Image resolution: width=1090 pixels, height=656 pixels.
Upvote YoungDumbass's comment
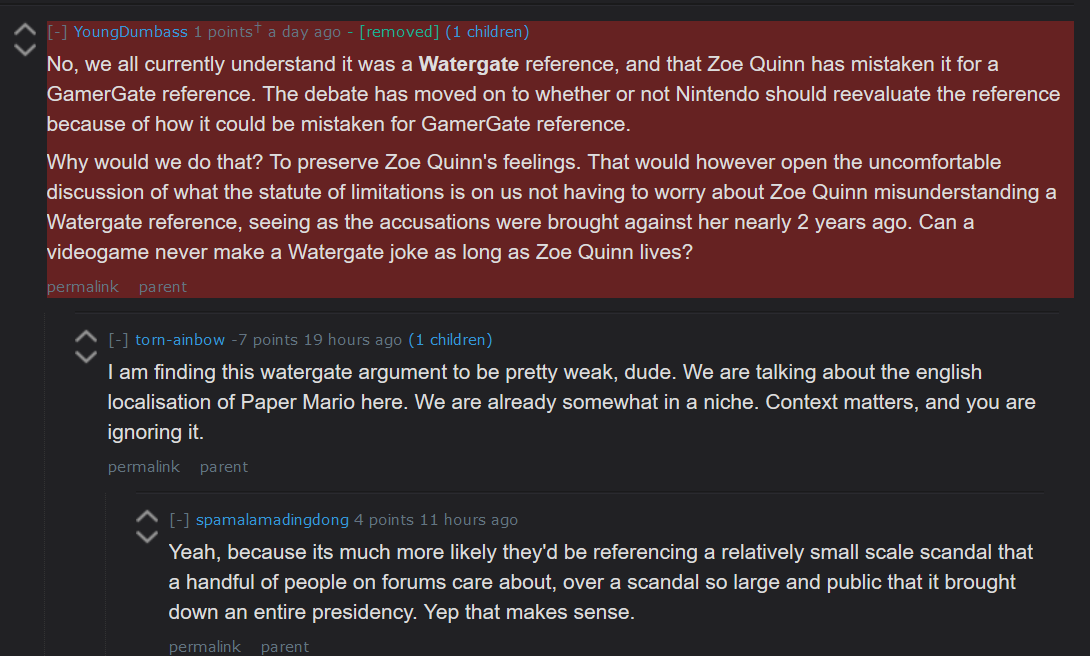tap(25, 30)
